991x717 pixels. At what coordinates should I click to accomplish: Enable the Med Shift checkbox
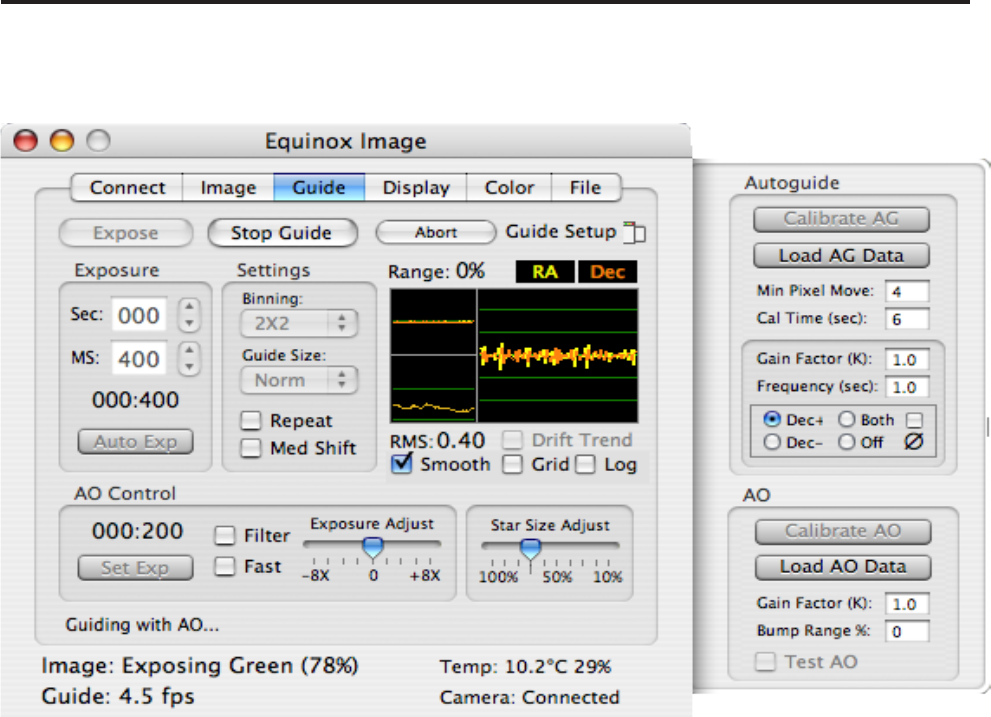pos(251,448)
